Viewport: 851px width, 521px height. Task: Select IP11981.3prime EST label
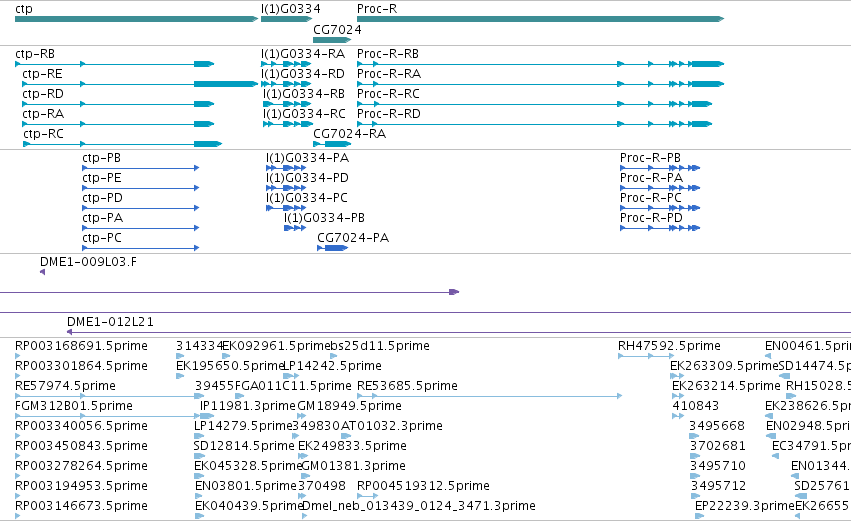coord(248,406)
